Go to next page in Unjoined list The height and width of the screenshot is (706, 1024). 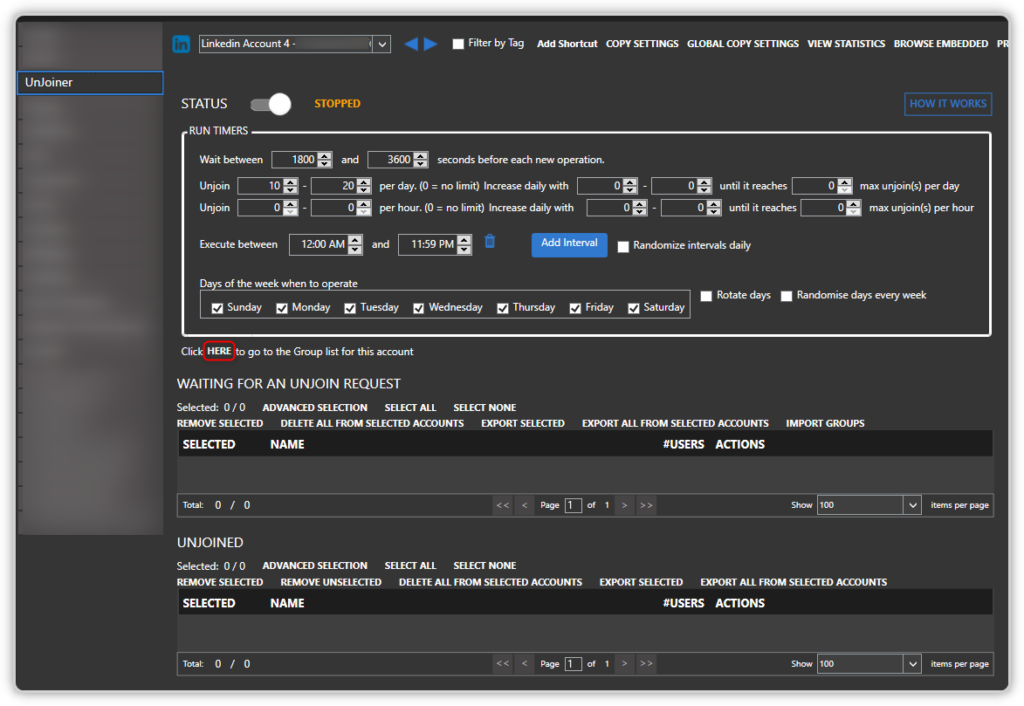[x=625, y=664]
